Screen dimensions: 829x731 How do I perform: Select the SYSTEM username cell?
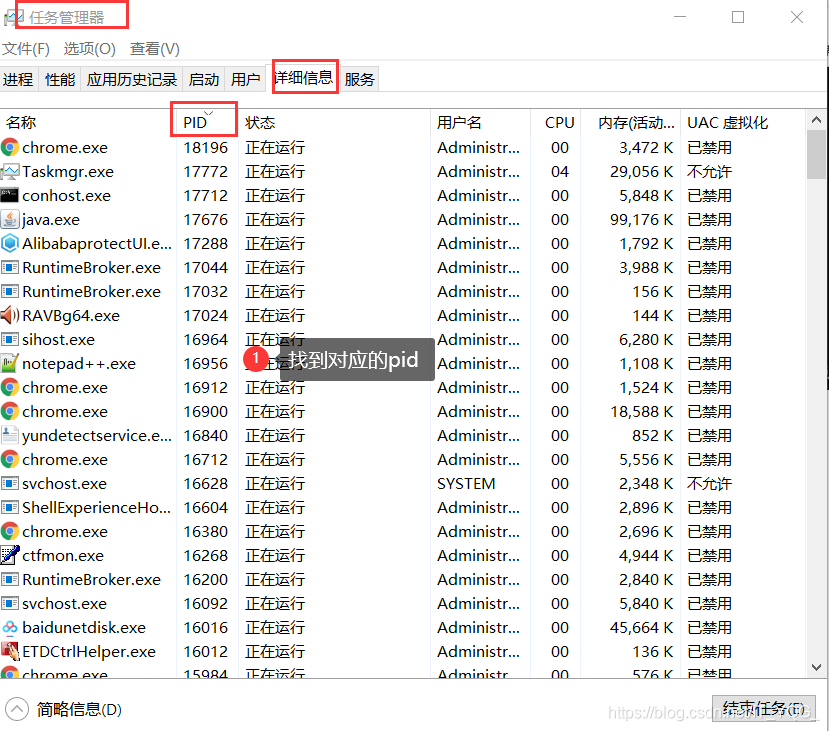point(466,483)
